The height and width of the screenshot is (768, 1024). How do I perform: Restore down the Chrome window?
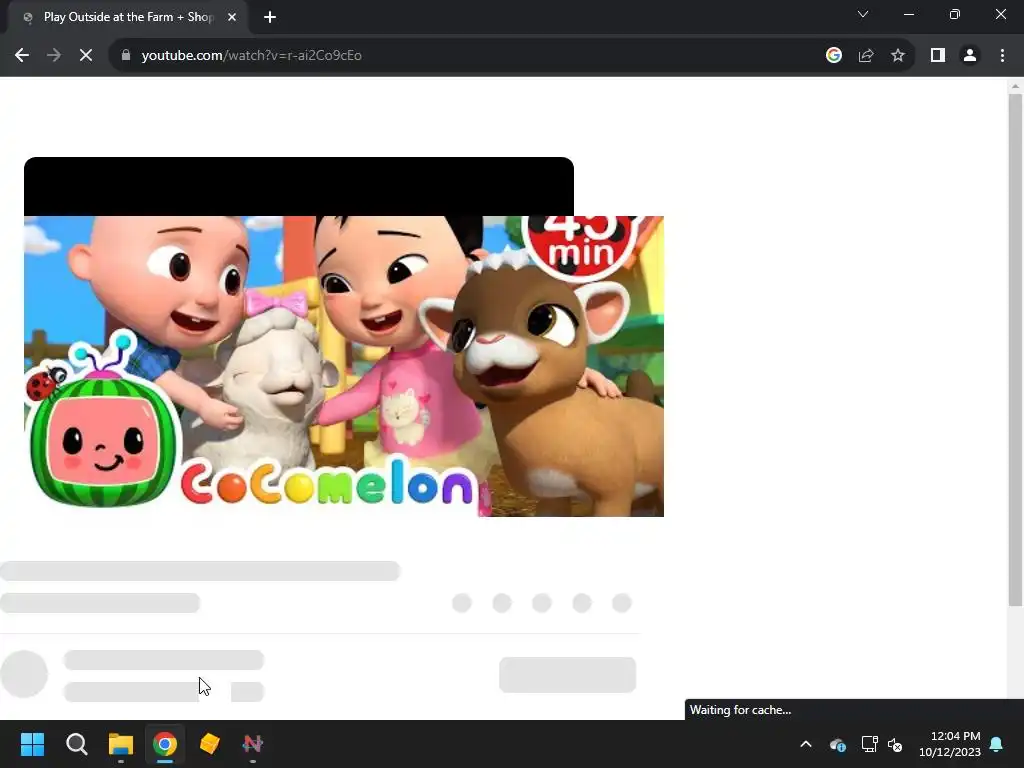click(955, 14)
